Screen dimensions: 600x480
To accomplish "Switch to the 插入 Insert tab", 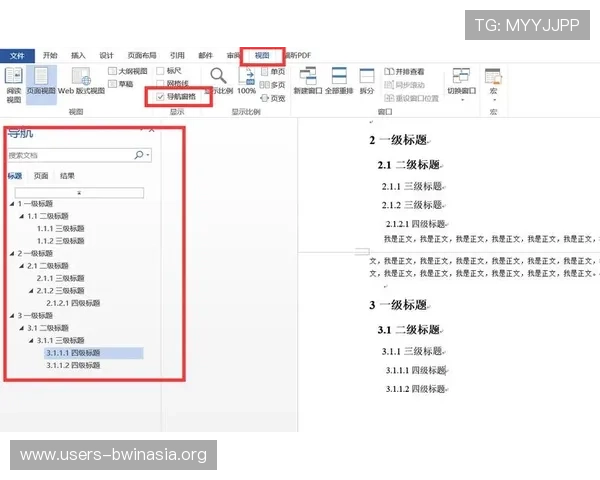I will pos(78,56).
